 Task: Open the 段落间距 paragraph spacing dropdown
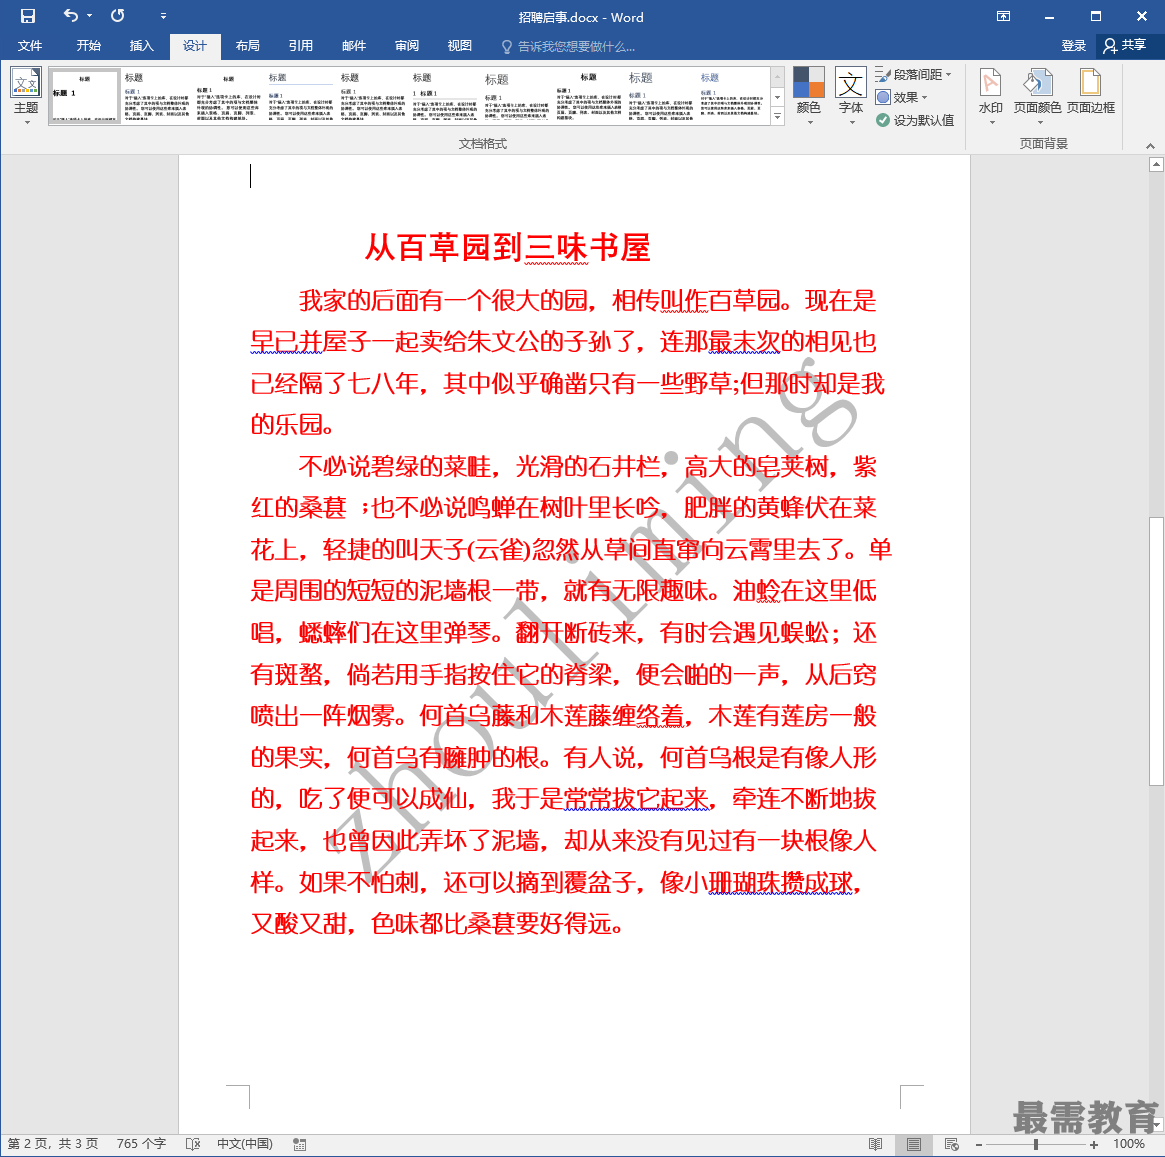[914, 74]
